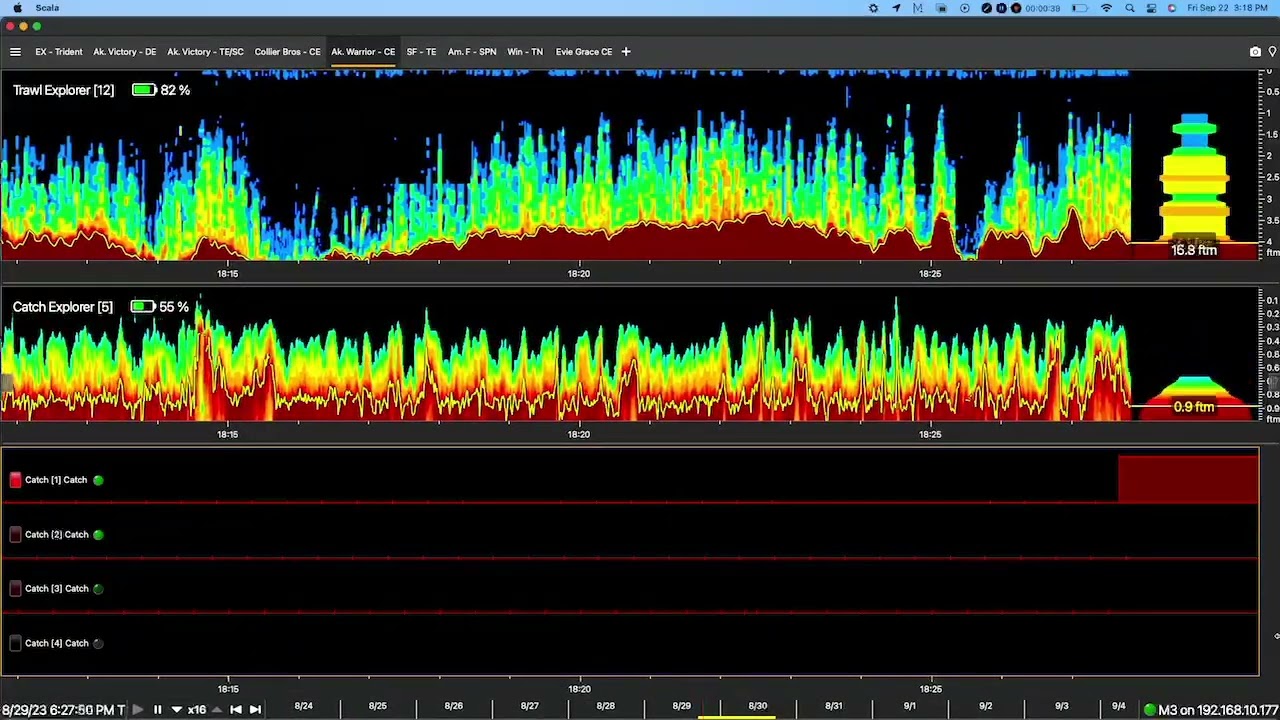The image size is (1280, 720).
Task: Open Siri from the menu bar
Action: point(1172,8)
